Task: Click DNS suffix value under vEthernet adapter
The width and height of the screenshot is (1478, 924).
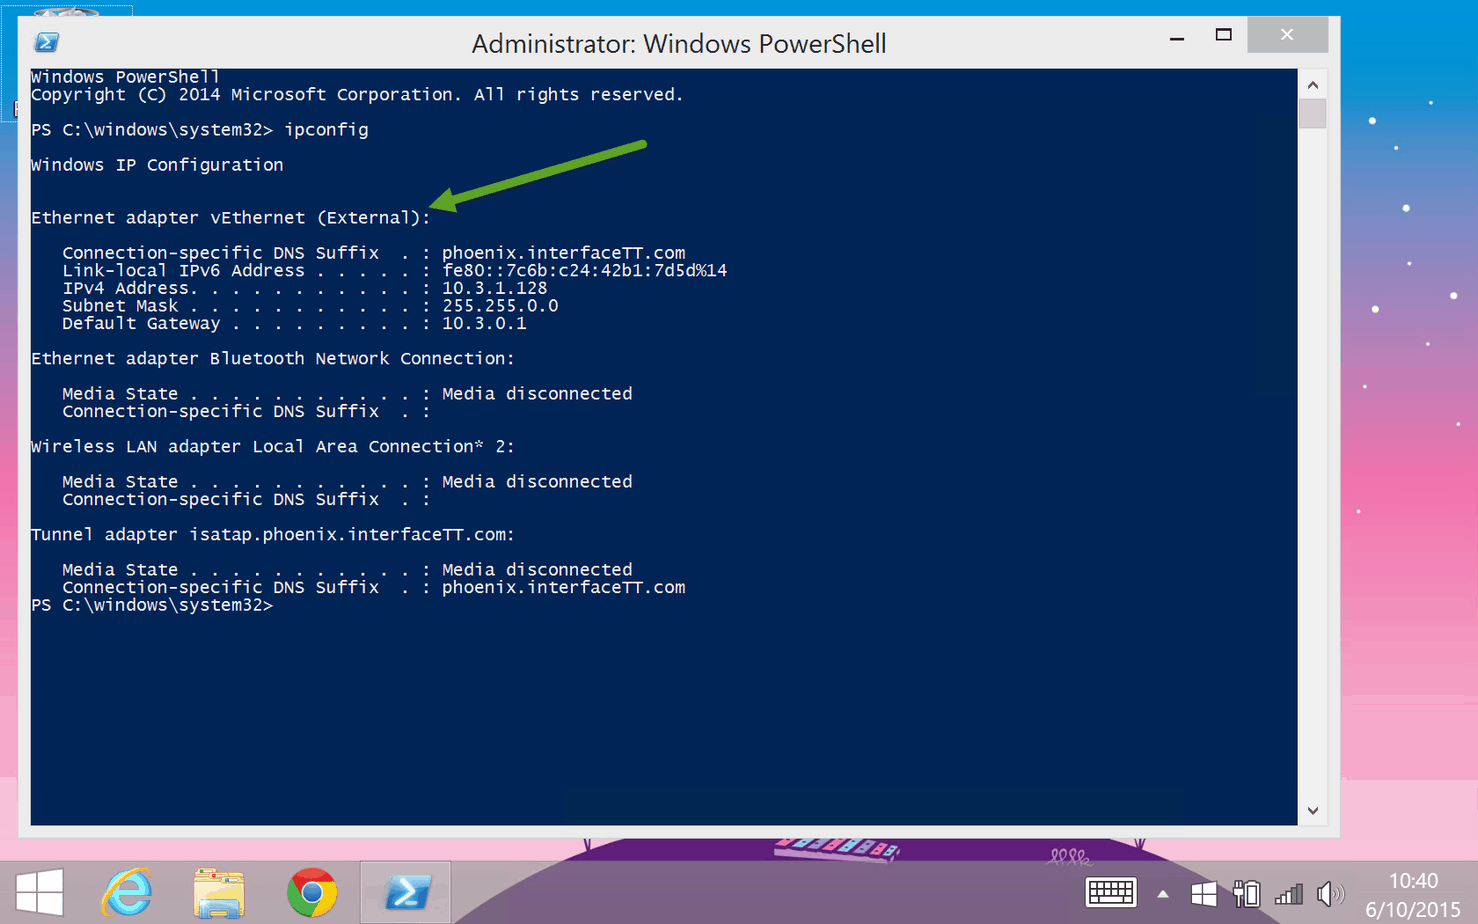Action: [x=564, y=253]
